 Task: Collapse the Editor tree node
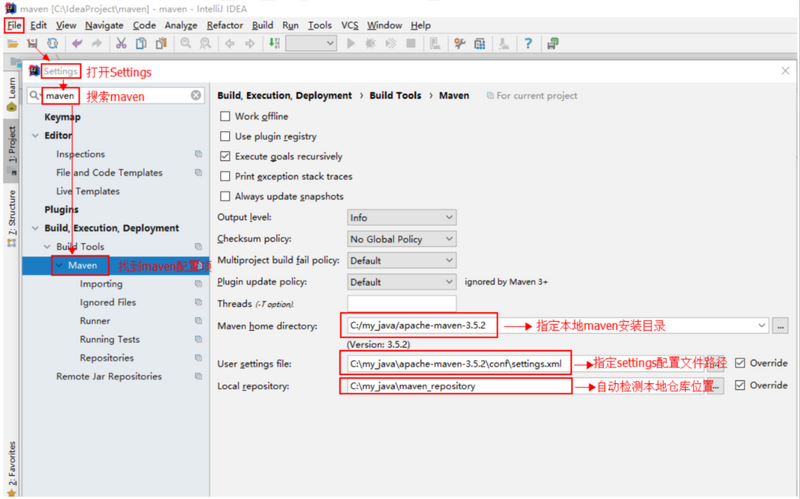[35, 136]
